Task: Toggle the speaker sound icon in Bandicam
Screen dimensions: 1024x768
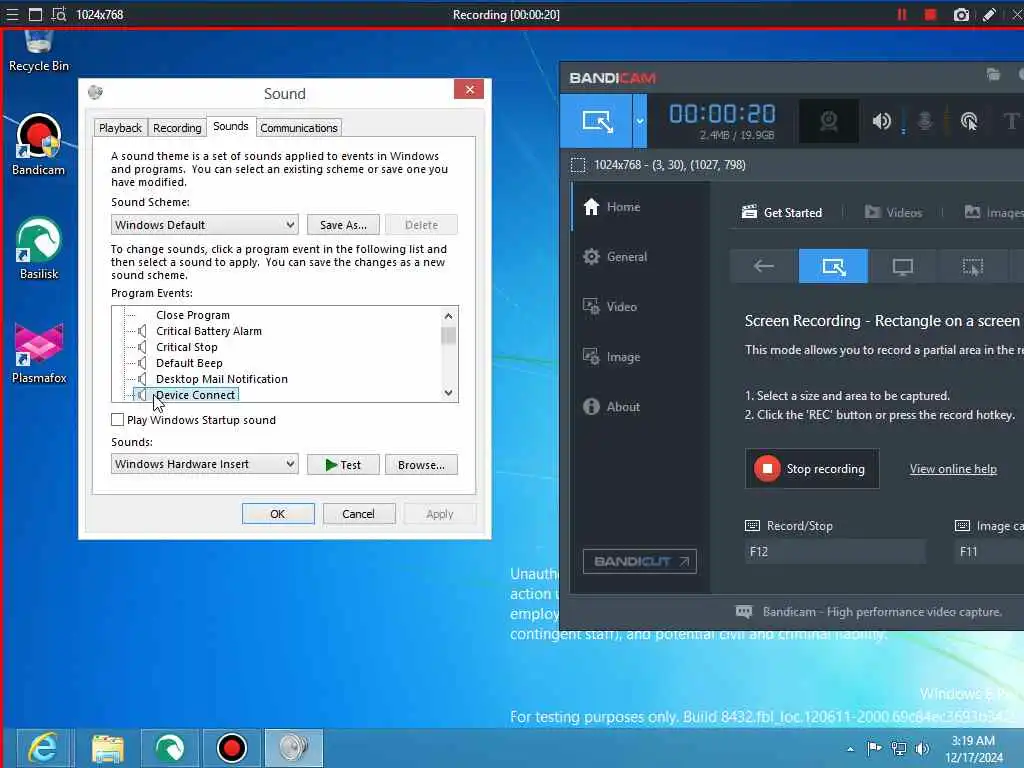Action: tap(881, 121)
